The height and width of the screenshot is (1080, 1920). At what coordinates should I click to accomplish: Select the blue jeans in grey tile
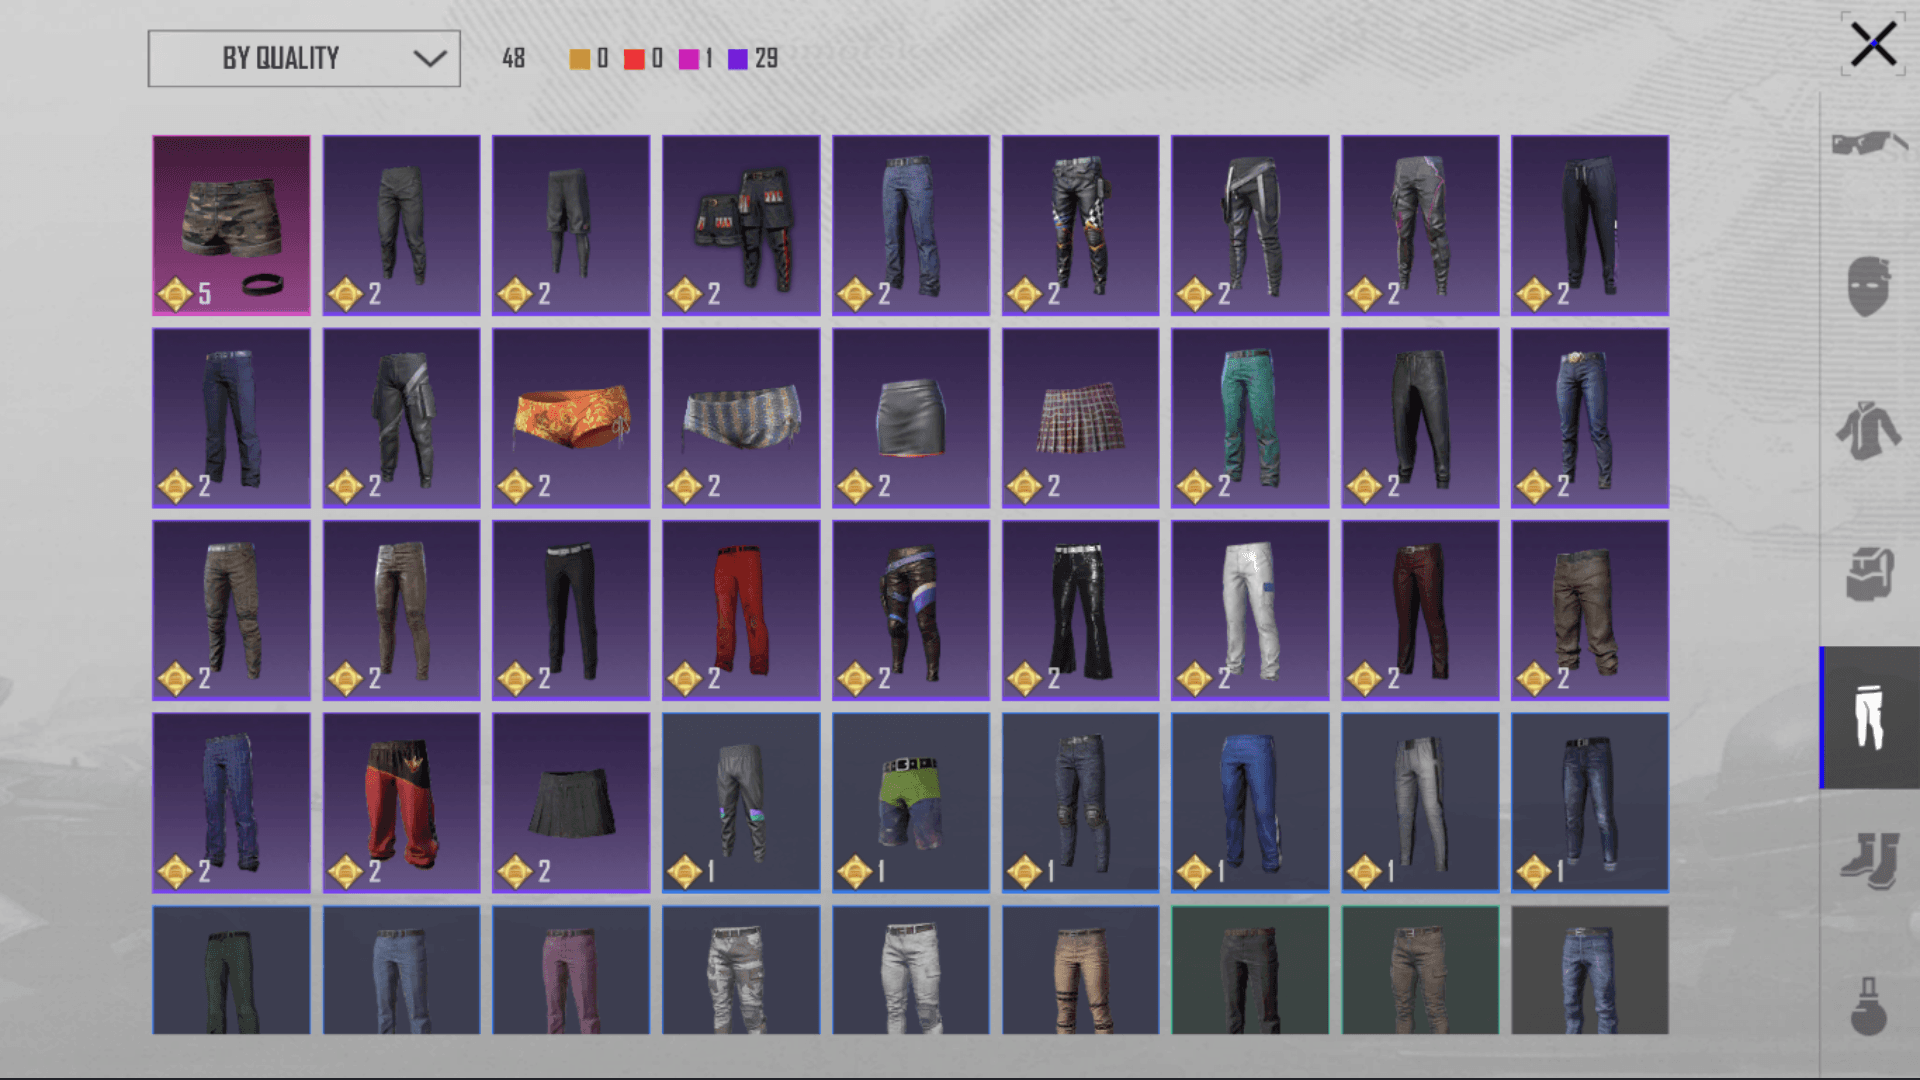click(x=1590, y=970)
